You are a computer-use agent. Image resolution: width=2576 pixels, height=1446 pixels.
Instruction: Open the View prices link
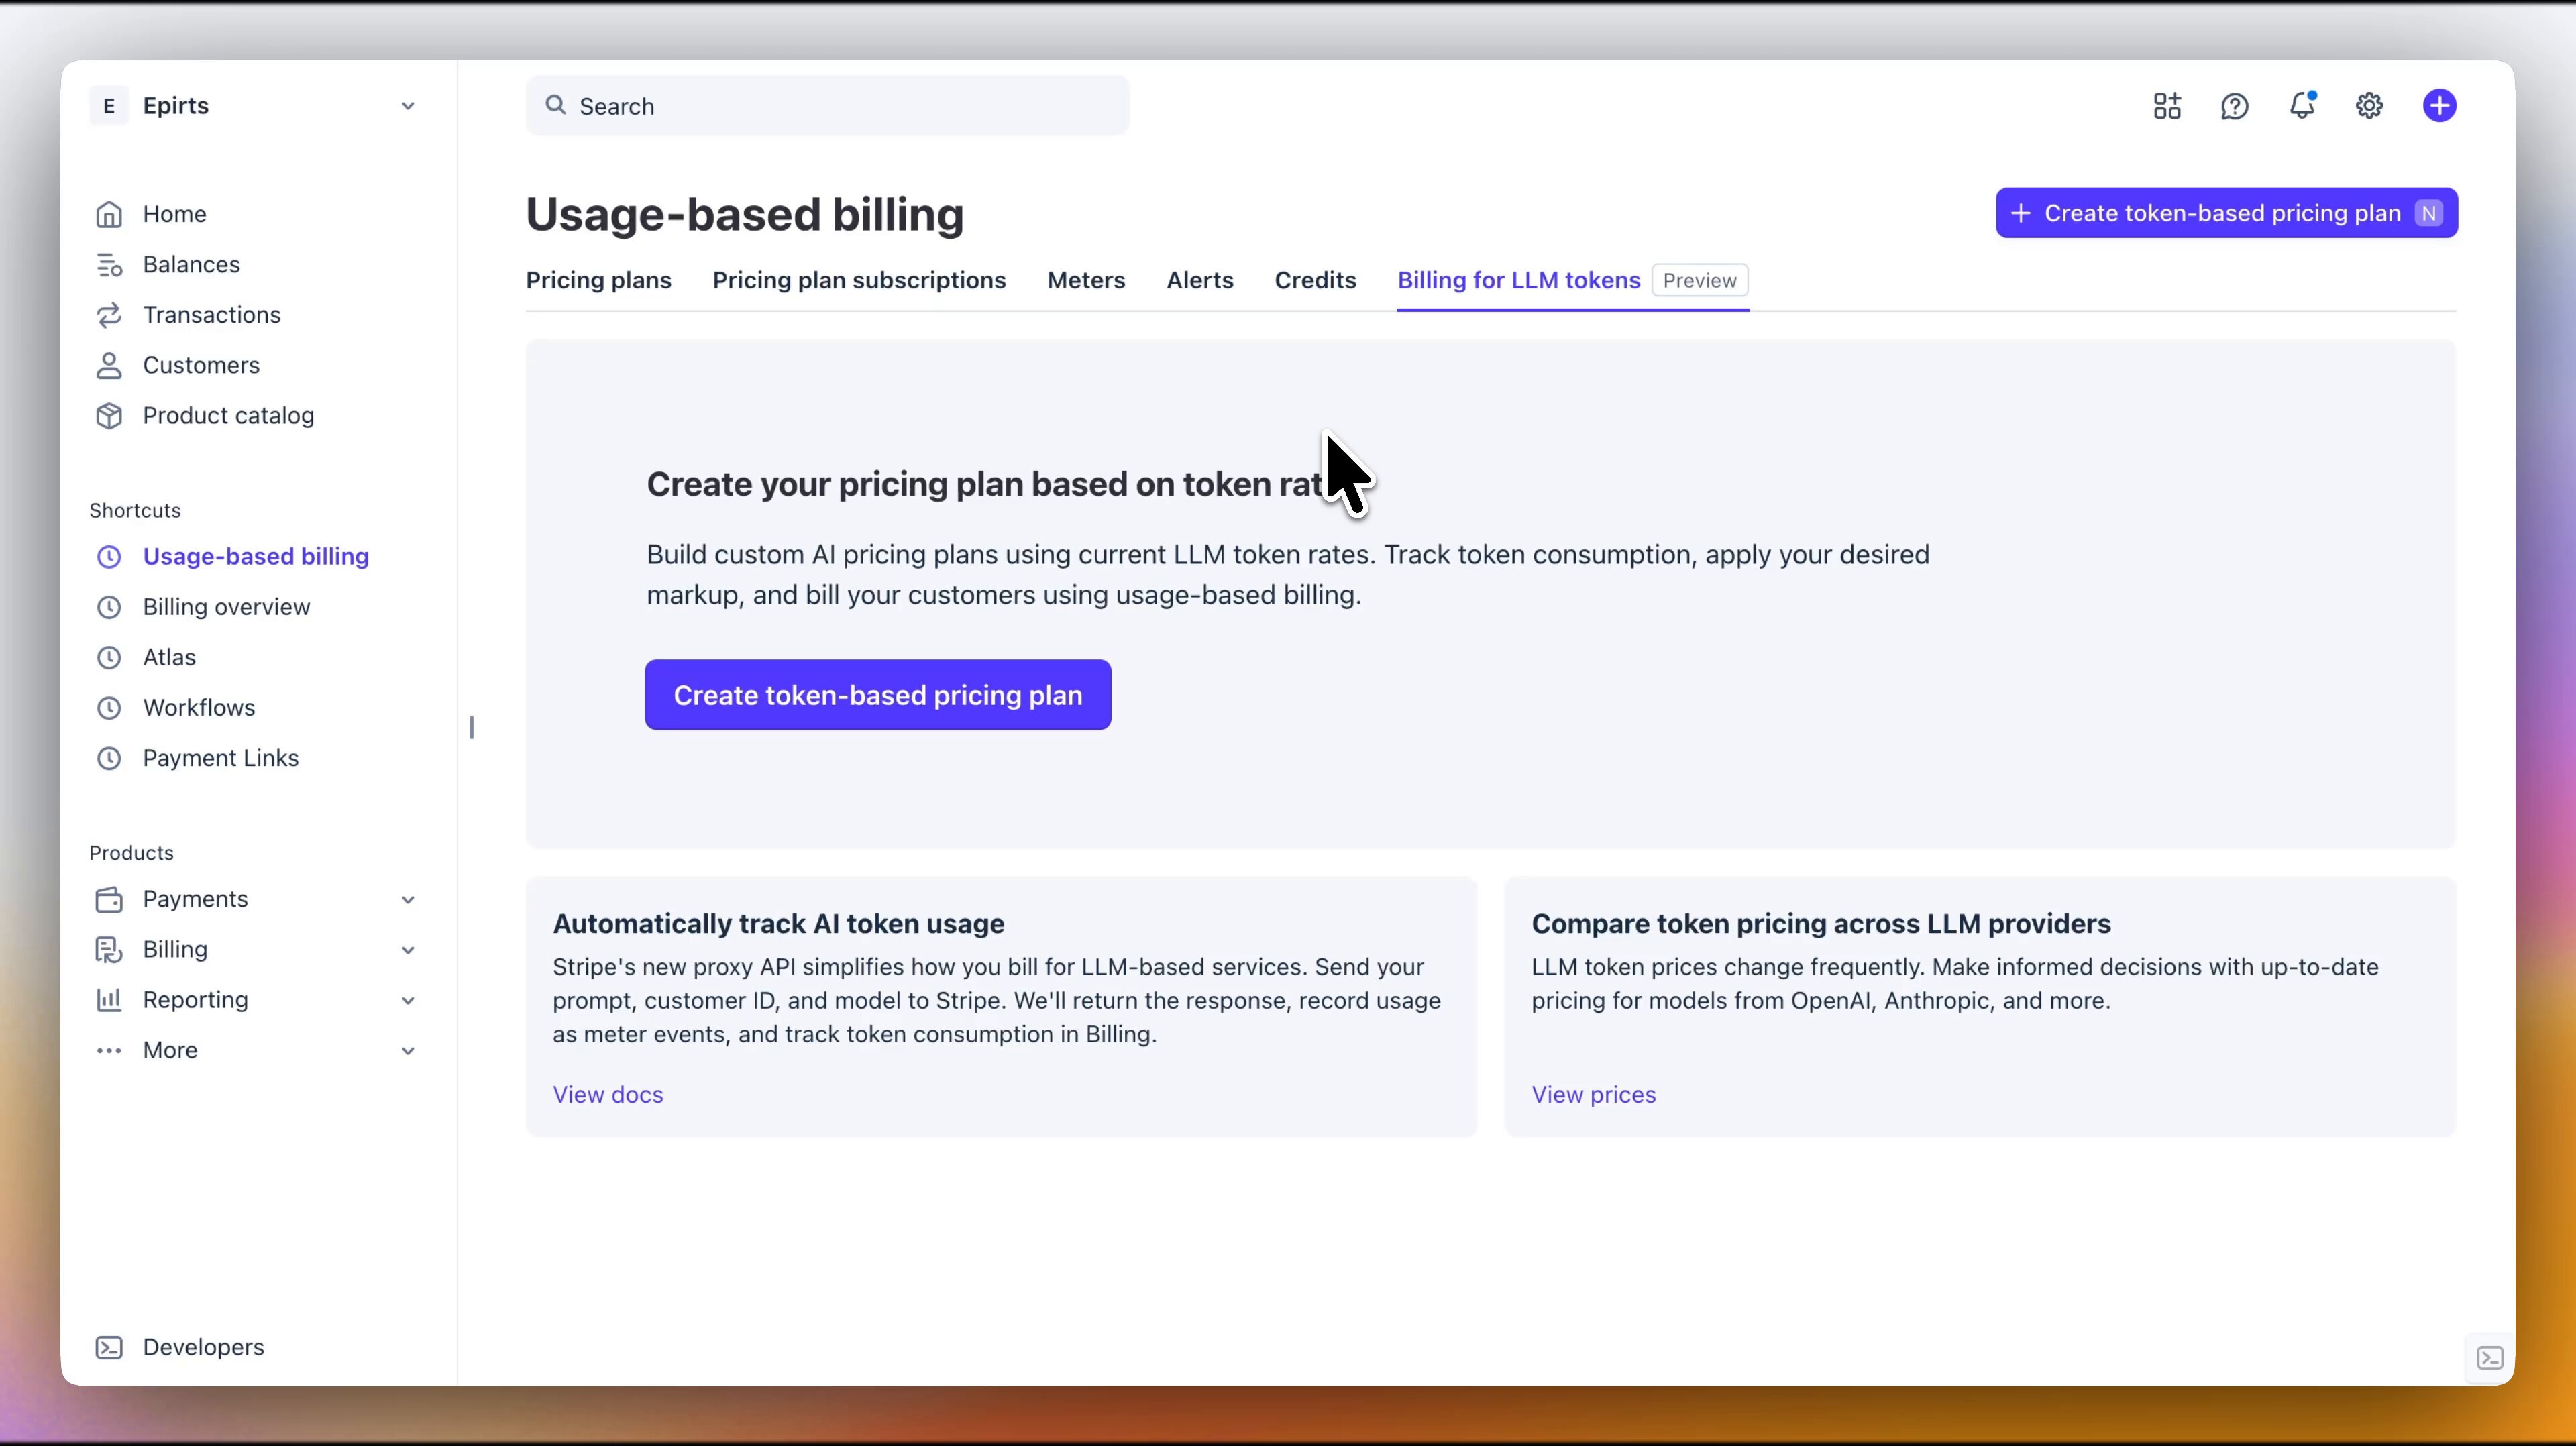pos(1593,1095)
